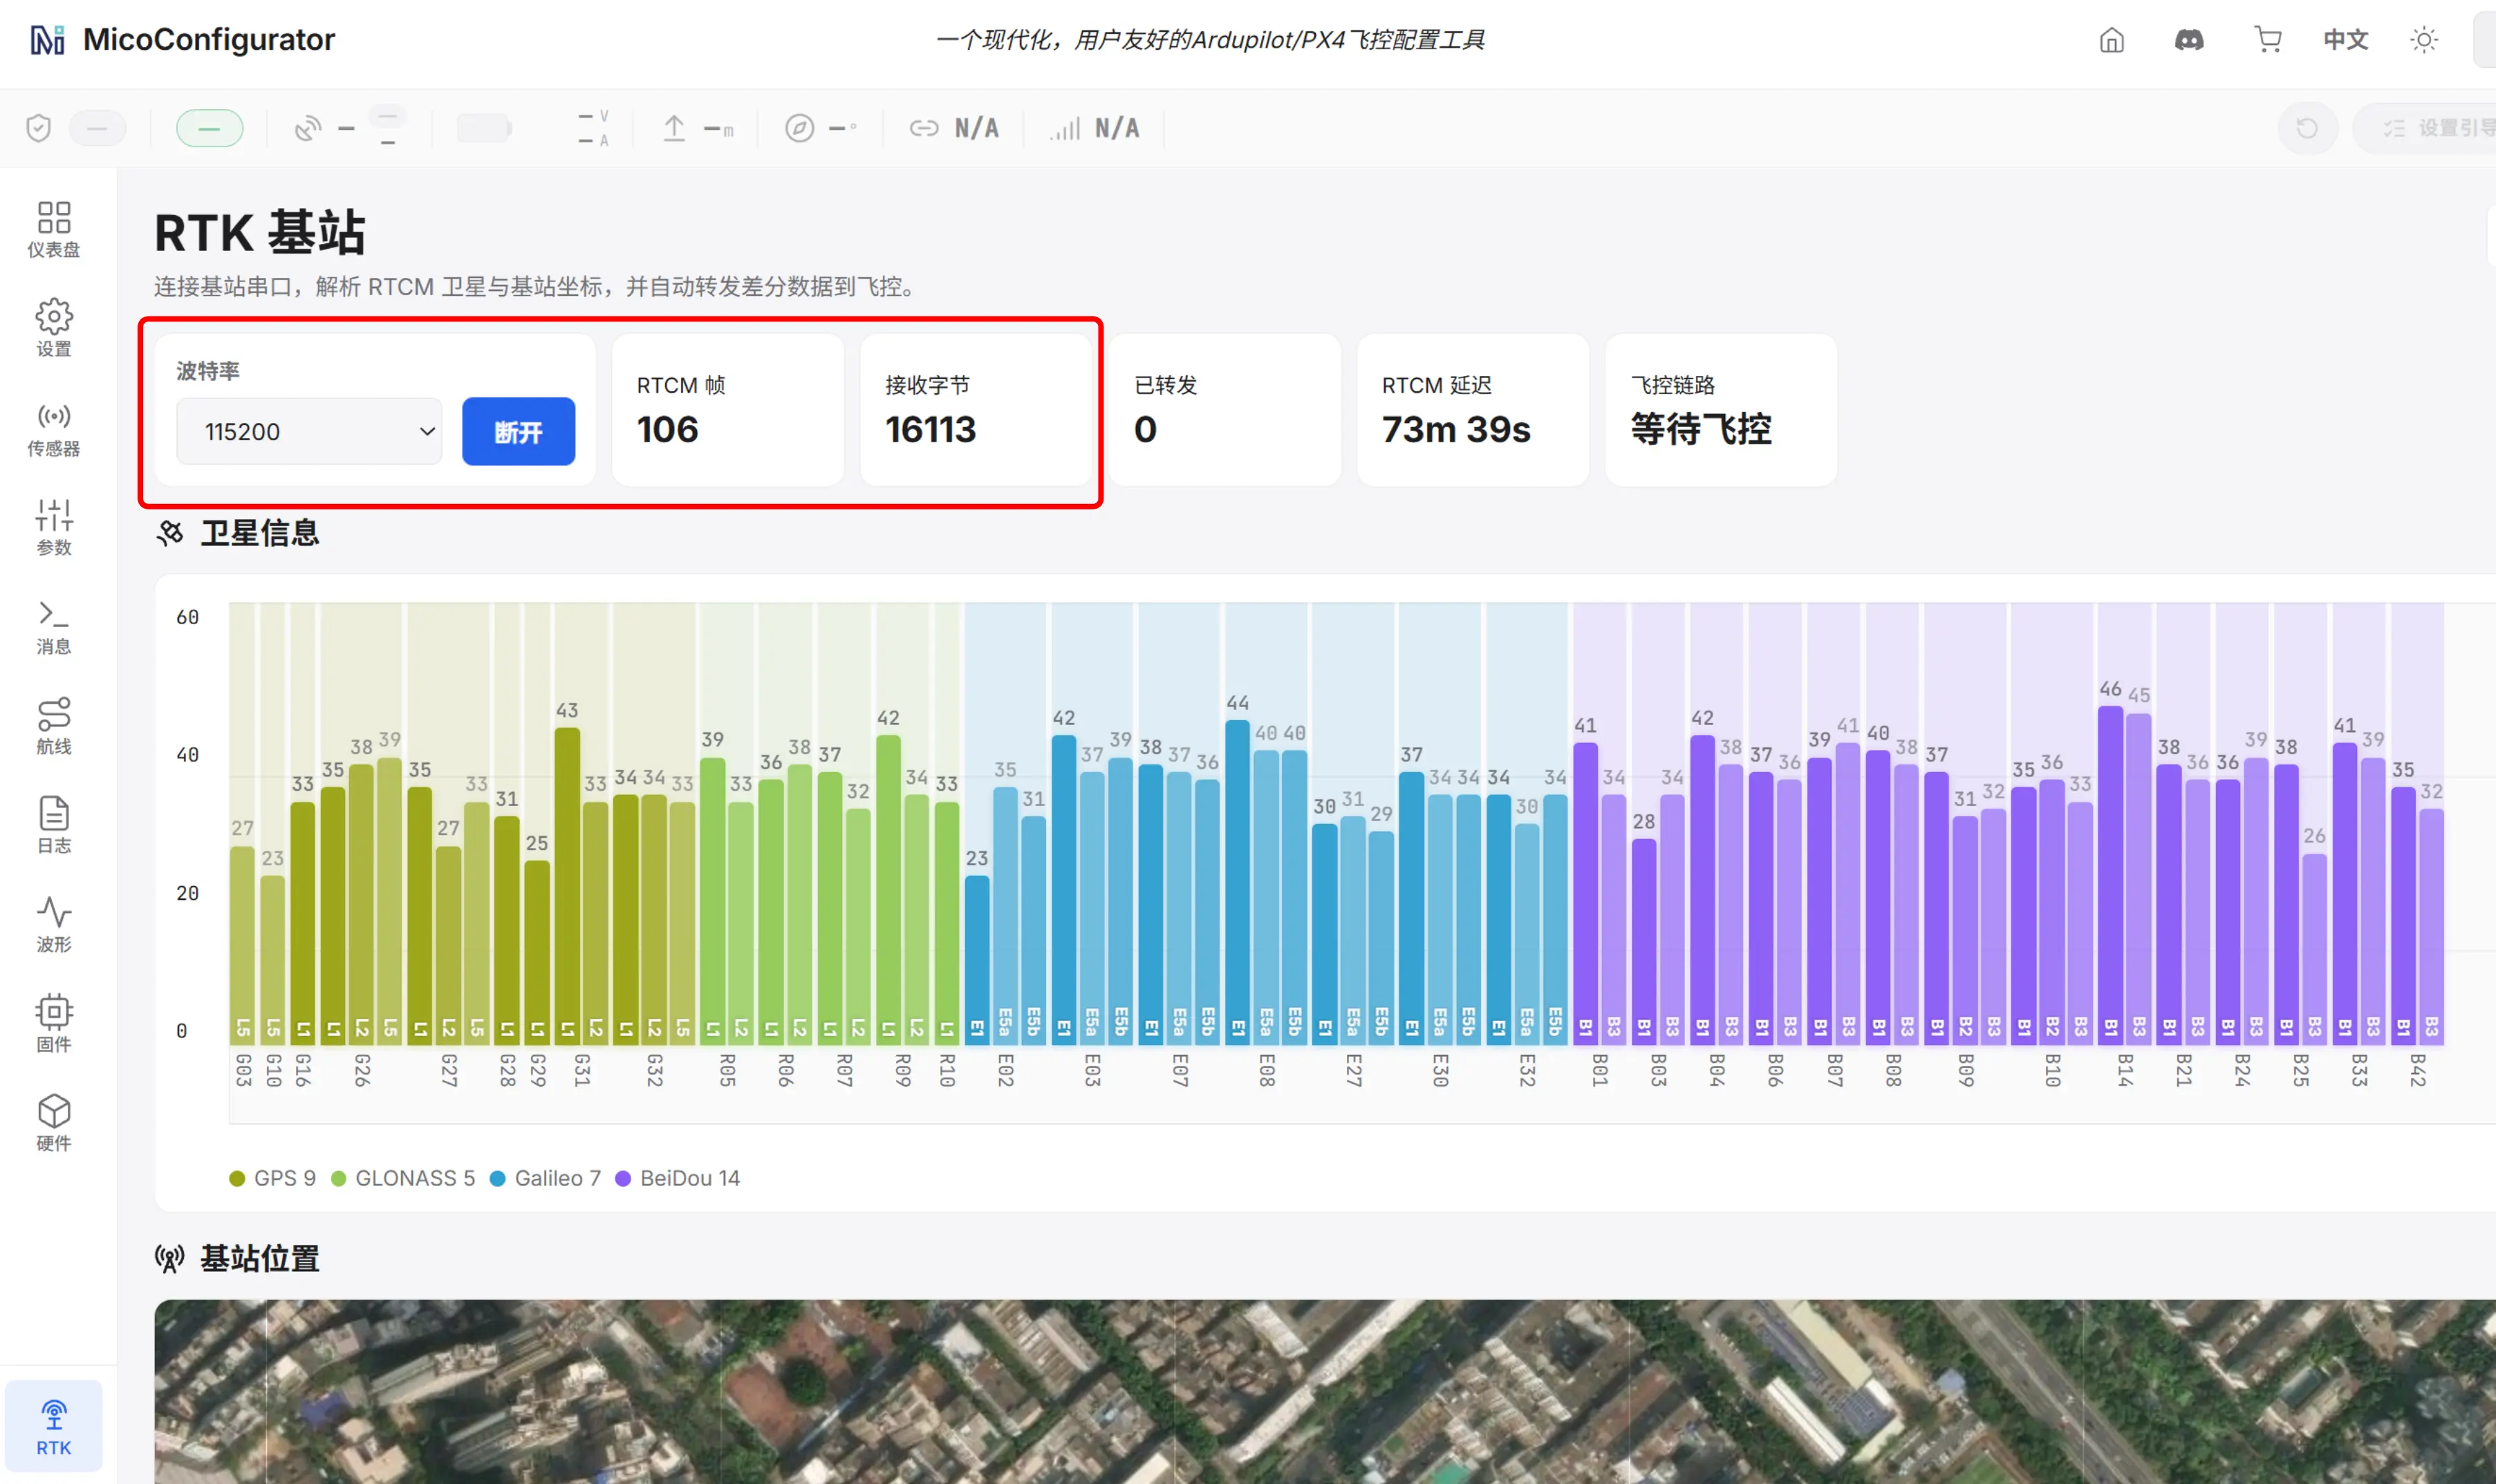Toggle GPS 9 legend entry
The height and width of the screenshot is (1484, 2496).
coord(272,1178)
